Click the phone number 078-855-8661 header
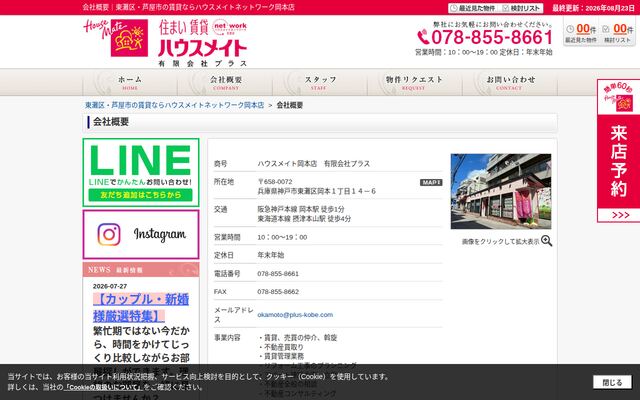640x400 pixels. (492, 37)
